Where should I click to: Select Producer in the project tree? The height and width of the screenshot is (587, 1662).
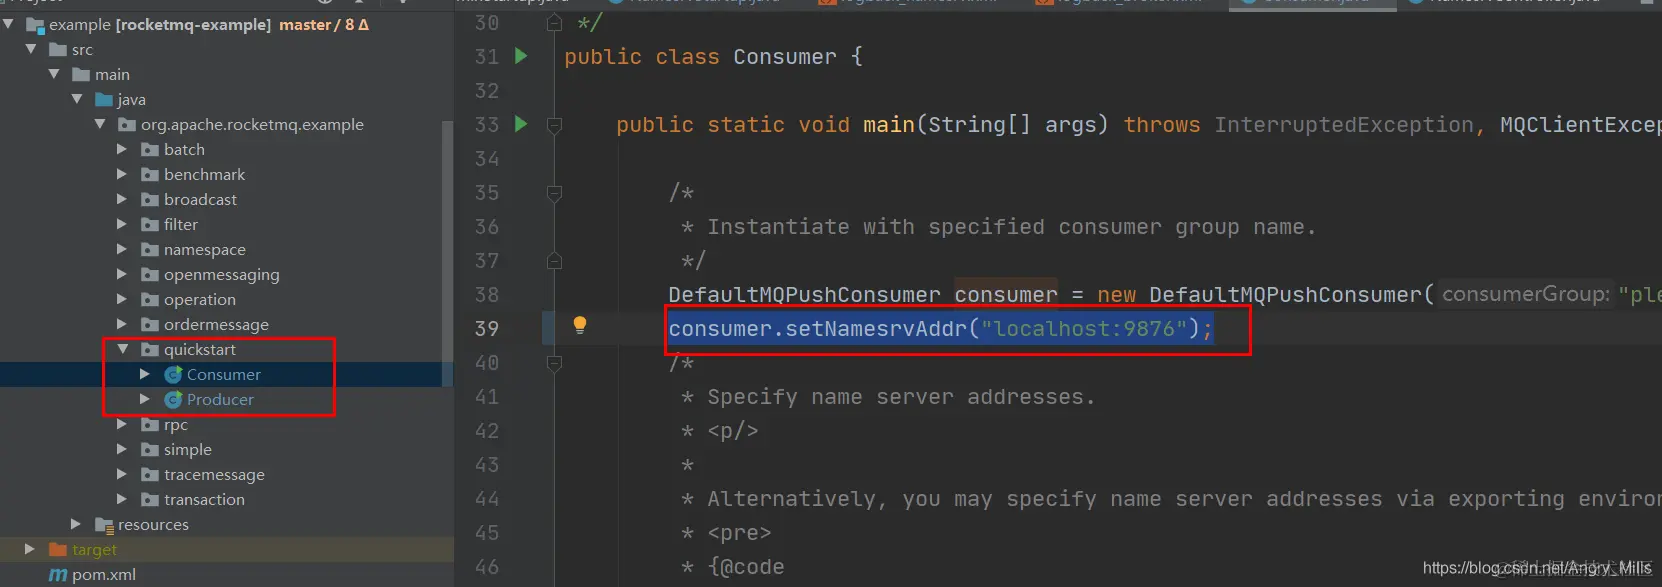pos(220,399)
